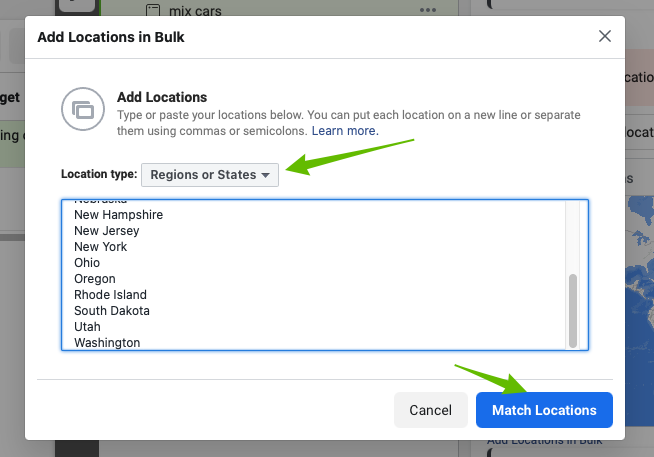Click the arrow on Regions or States

(266, 175)
